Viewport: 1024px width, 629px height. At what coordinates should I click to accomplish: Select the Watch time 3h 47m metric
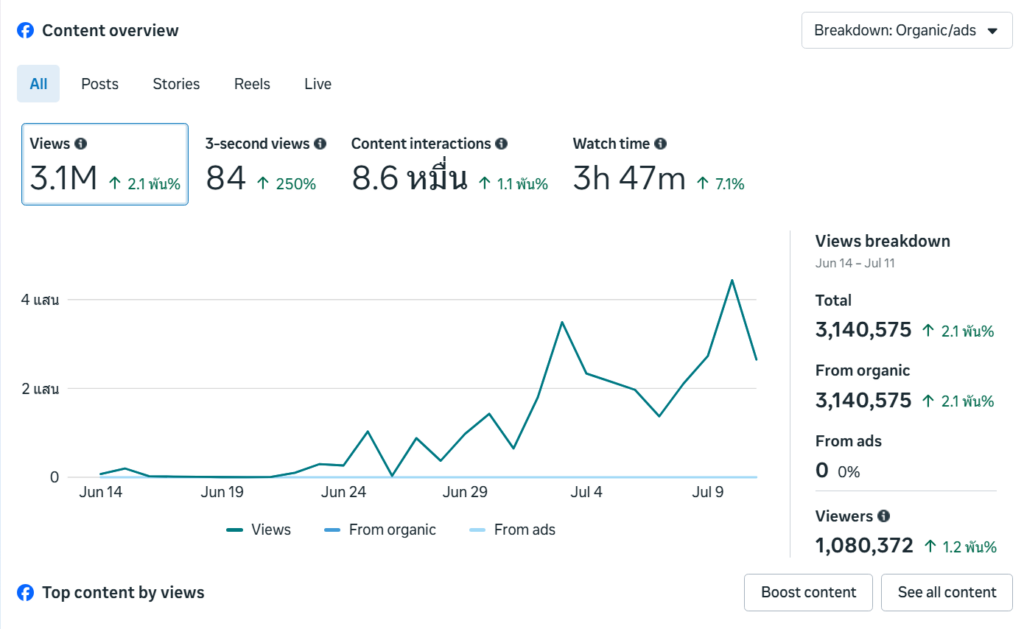click(658, 164)
